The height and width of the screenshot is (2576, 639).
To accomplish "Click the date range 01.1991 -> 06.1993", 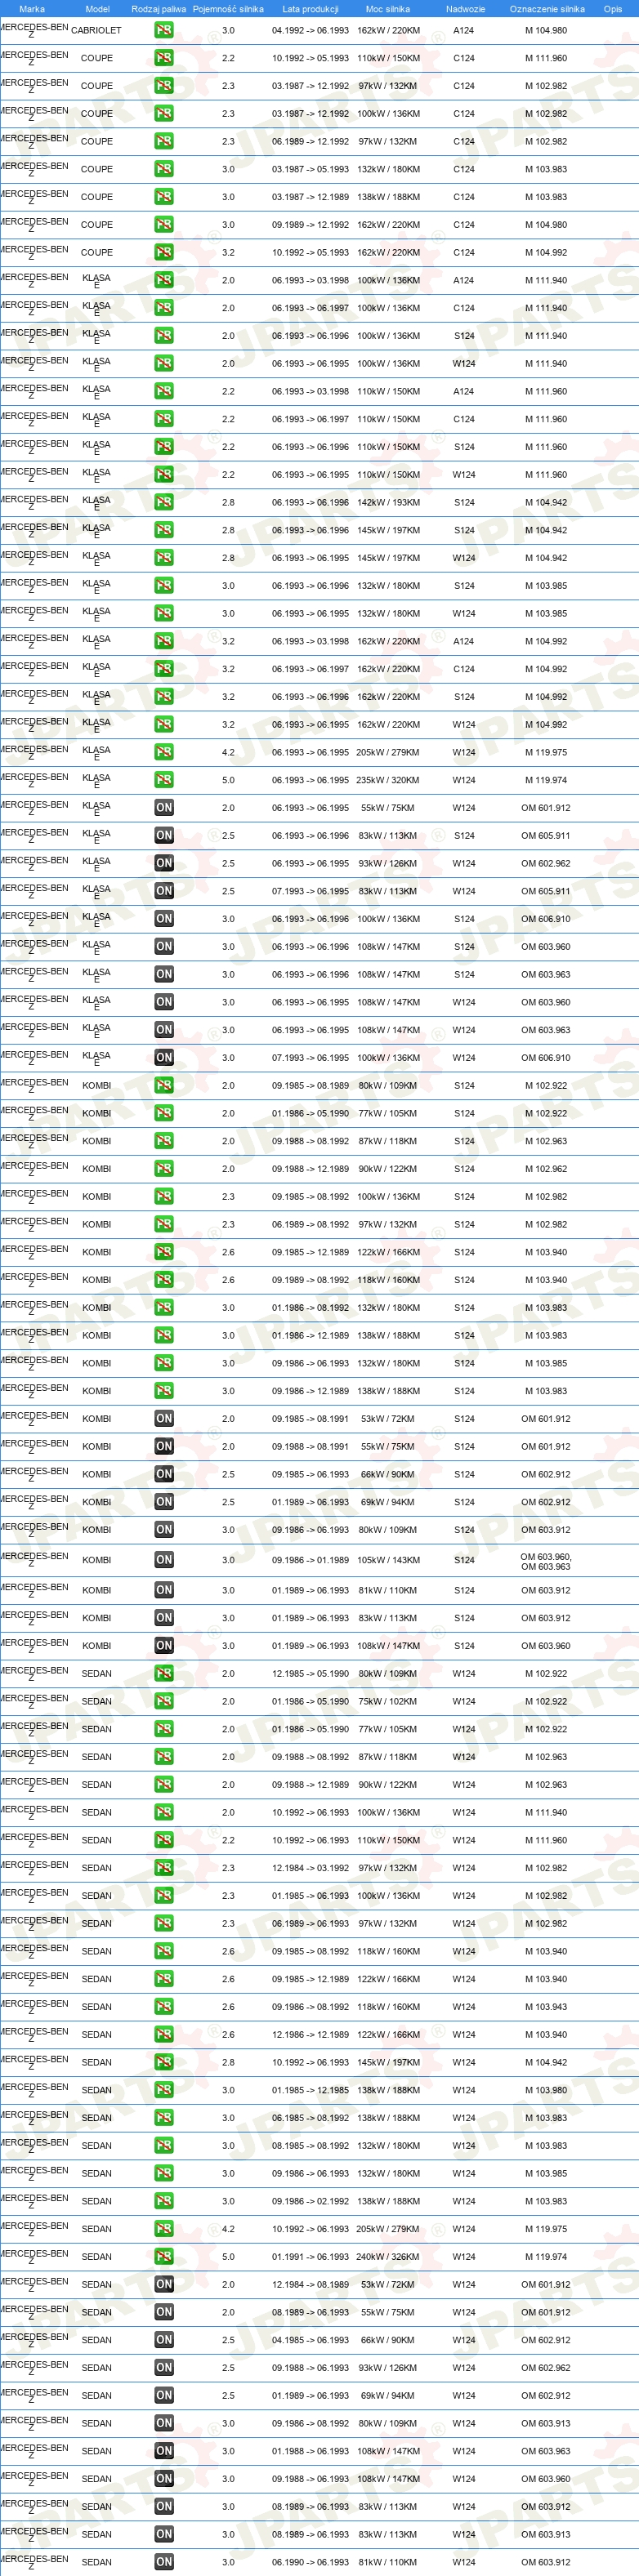I will pyautogui.click(x=310, y=2257).
